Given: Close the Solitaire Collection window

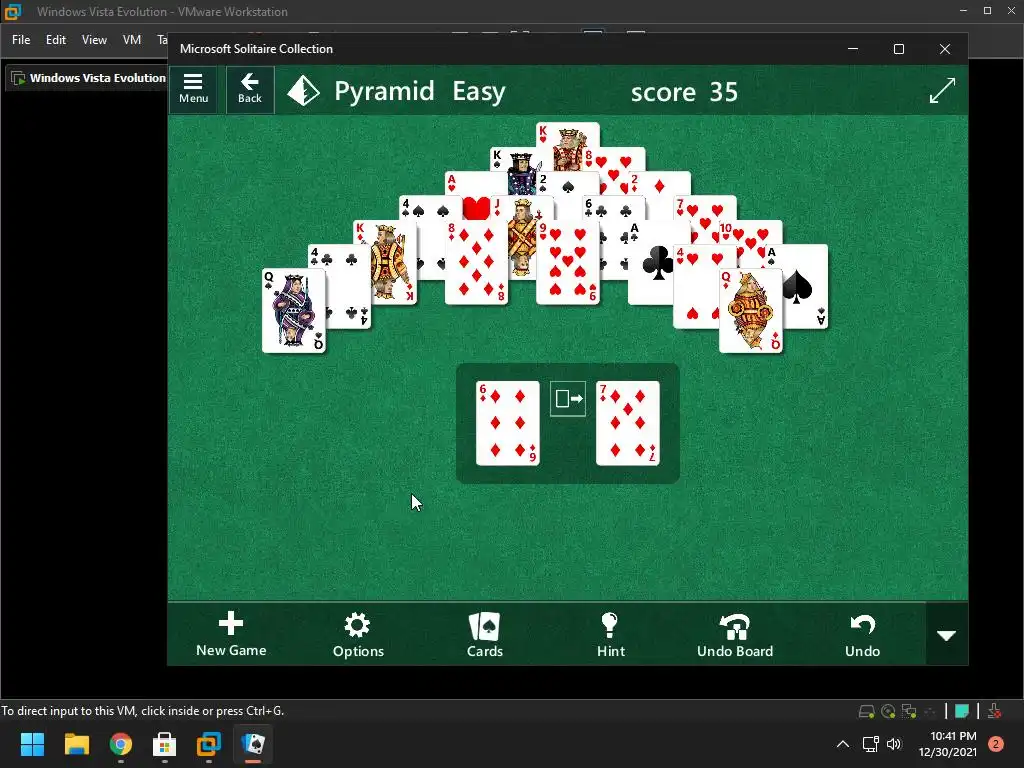Looking at the screenshot, I should tap(944, 49).
